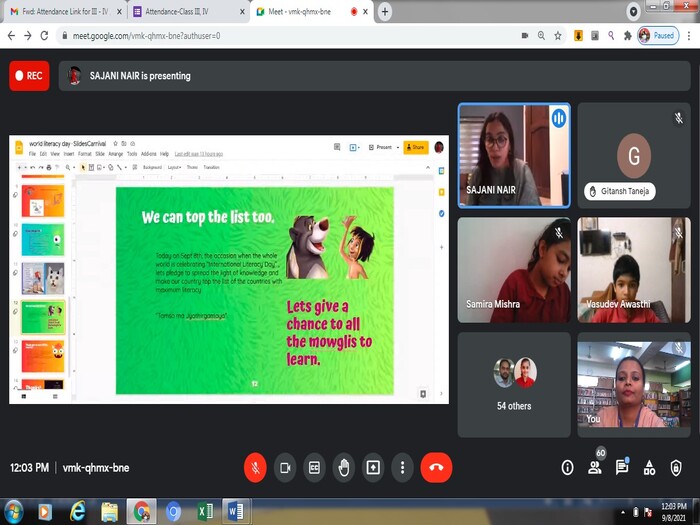Click meeting code vmk-qhmx-bne text

[x=96, y=468]
